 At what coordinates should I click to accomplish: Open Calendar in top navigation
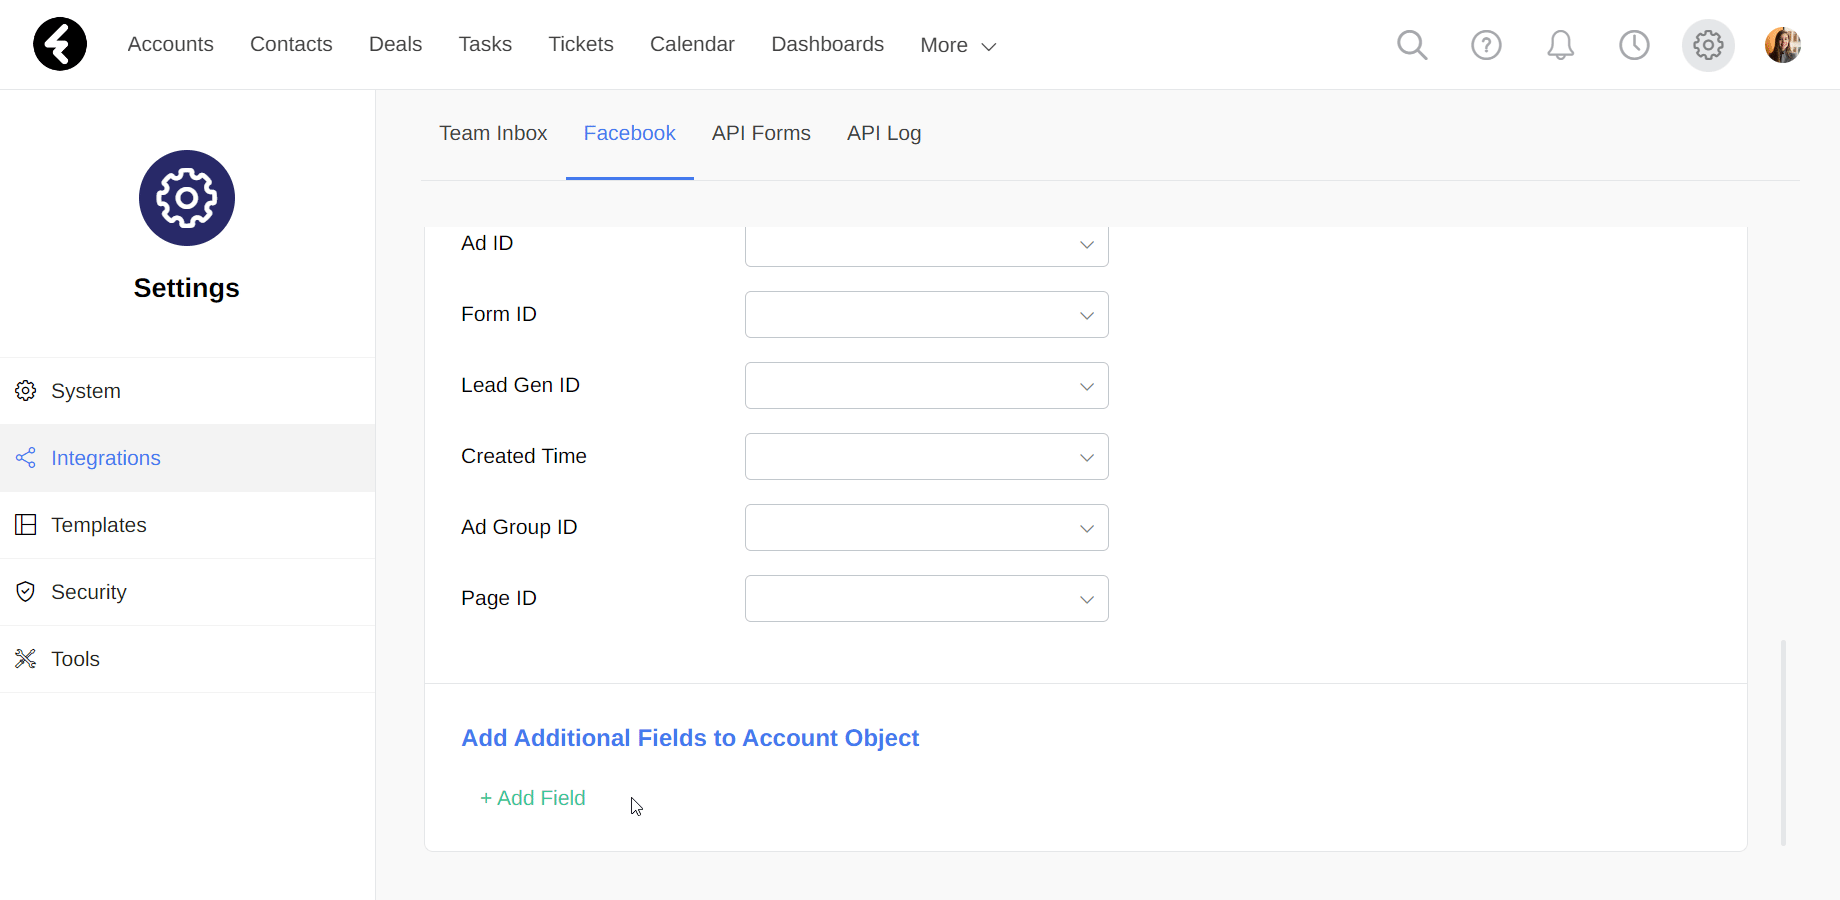click(692, 44)
